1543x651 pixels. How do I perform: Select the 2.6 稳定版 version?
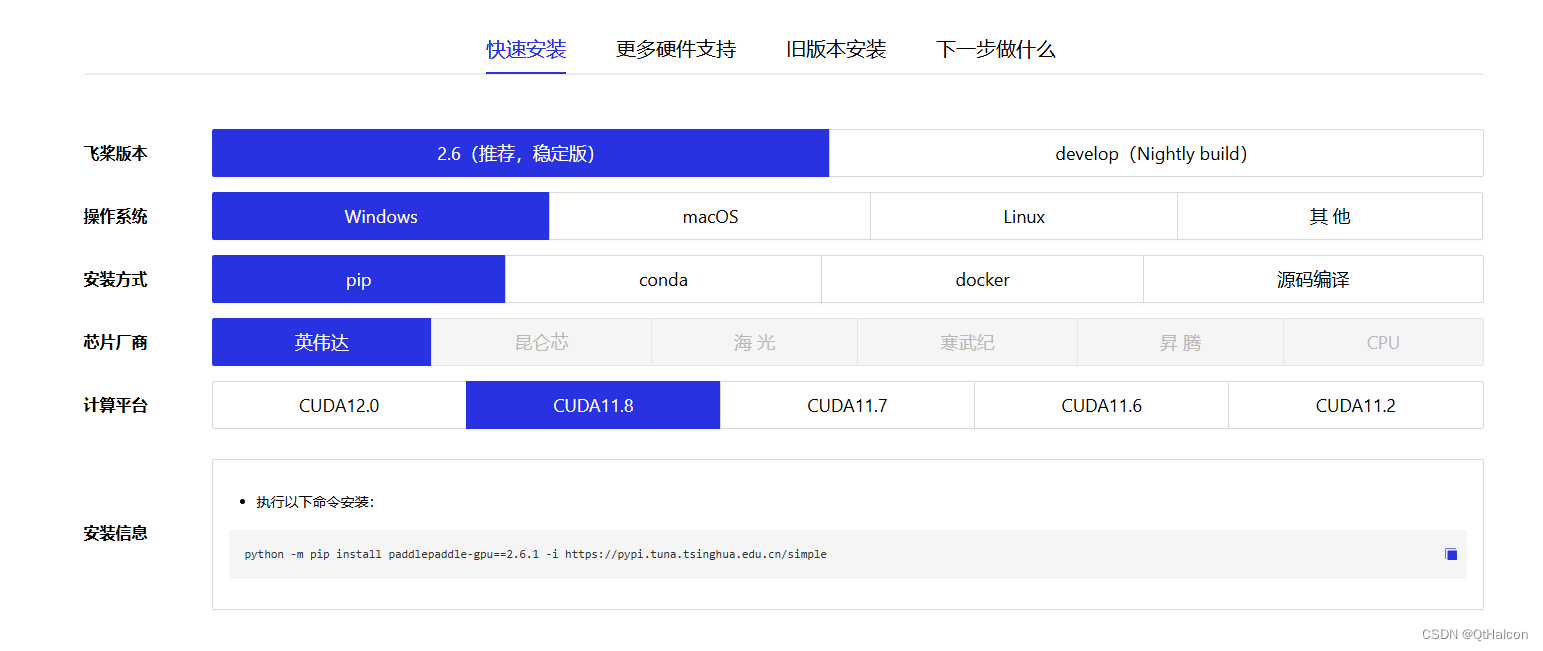pyautogui.click(x=520, y=153)
